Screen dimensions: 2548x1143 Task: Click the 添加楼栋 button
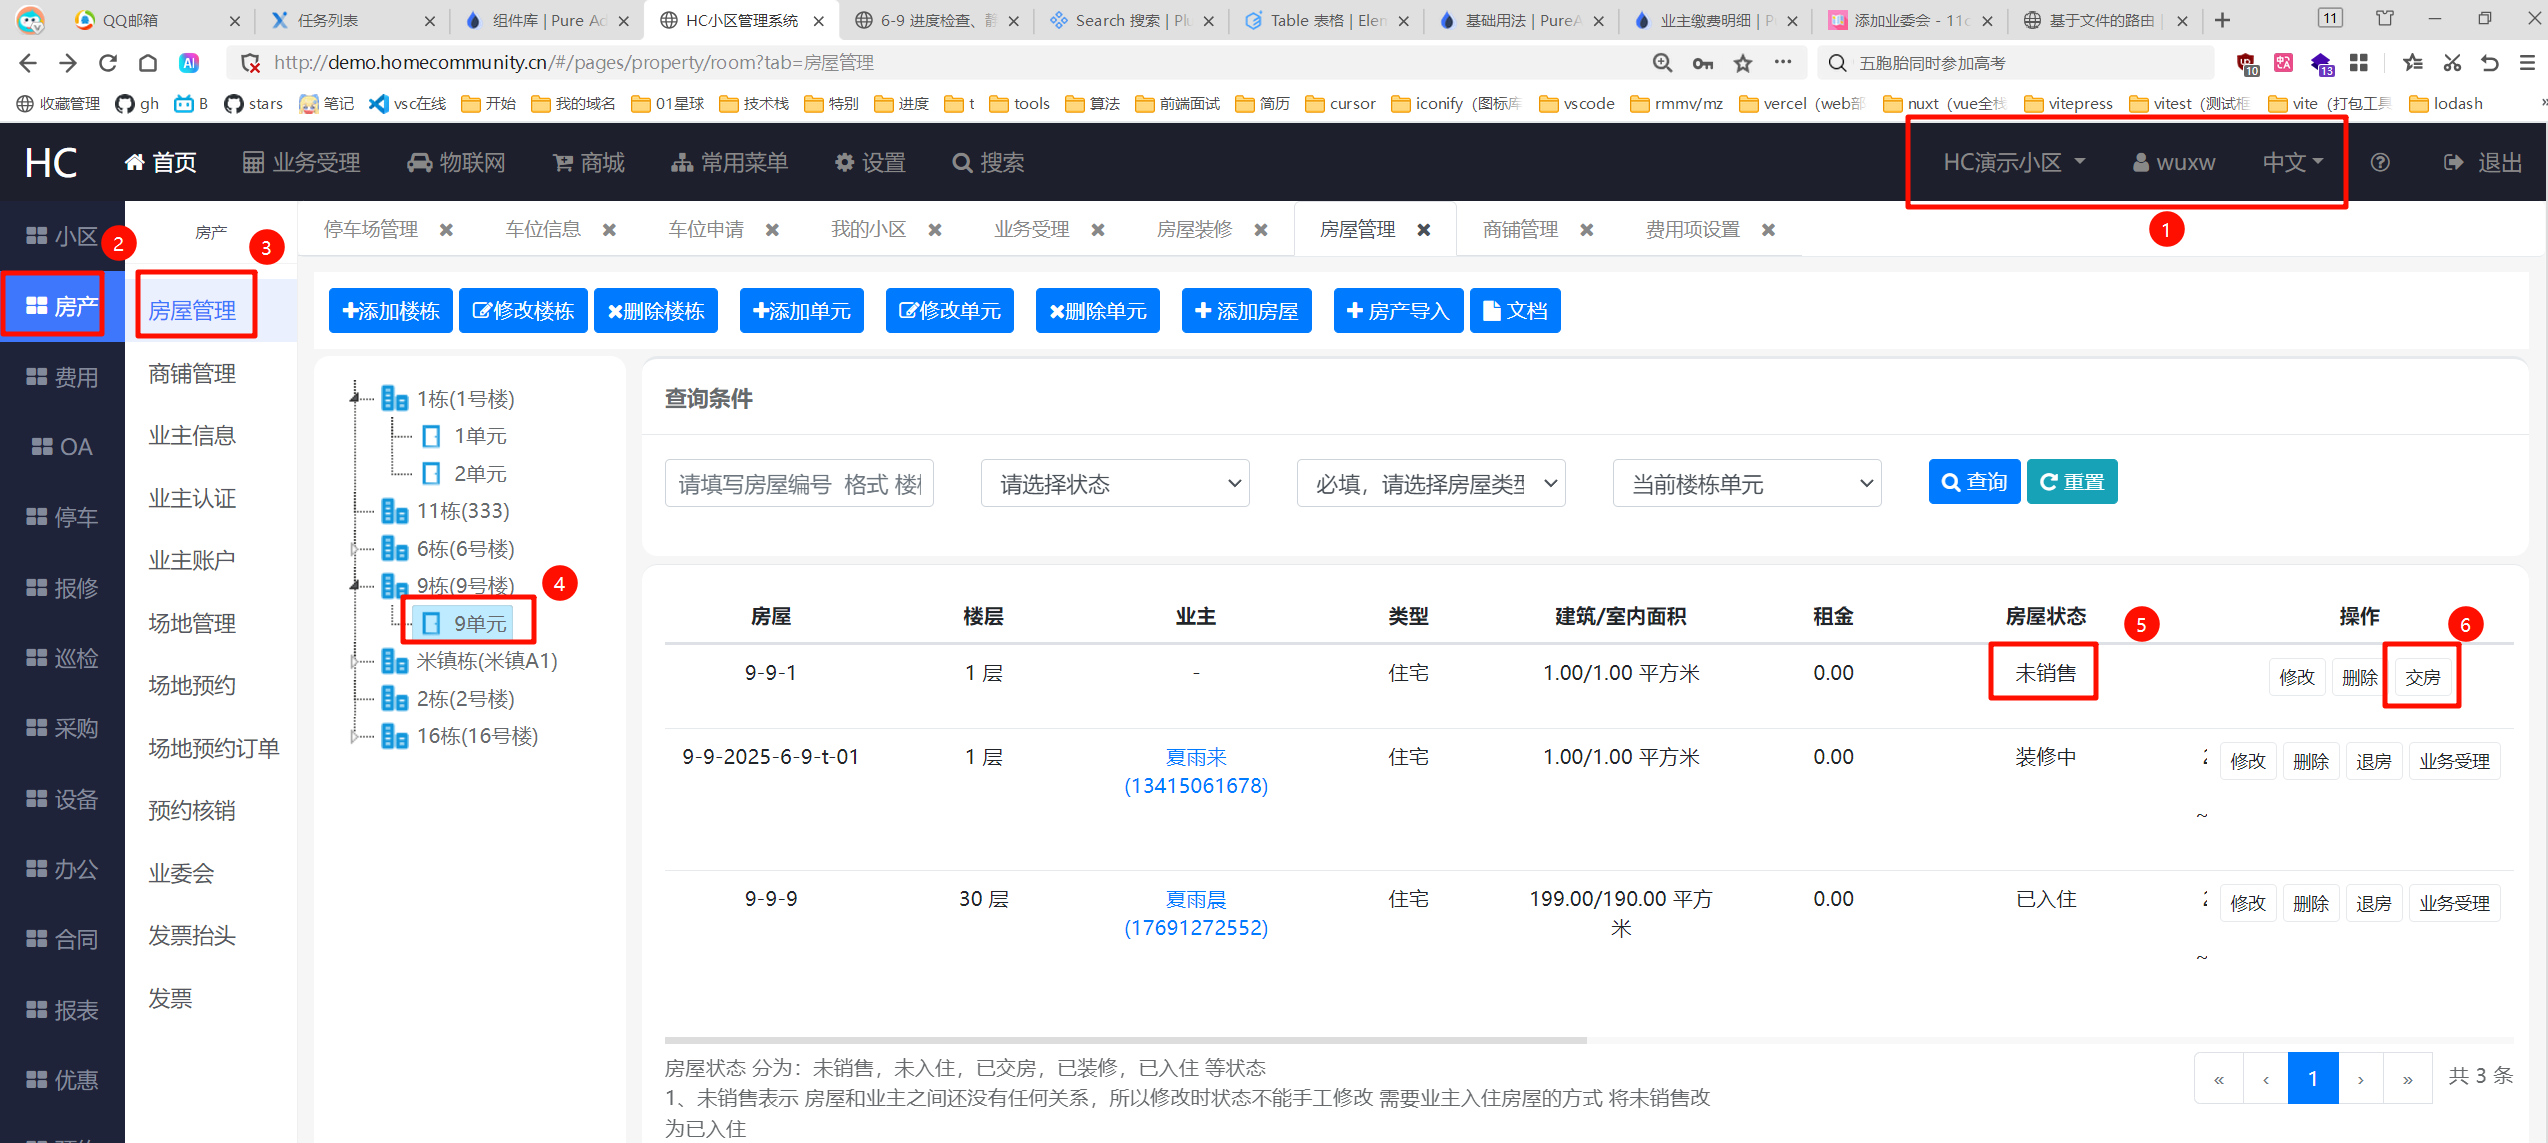(x=391, y=311)
